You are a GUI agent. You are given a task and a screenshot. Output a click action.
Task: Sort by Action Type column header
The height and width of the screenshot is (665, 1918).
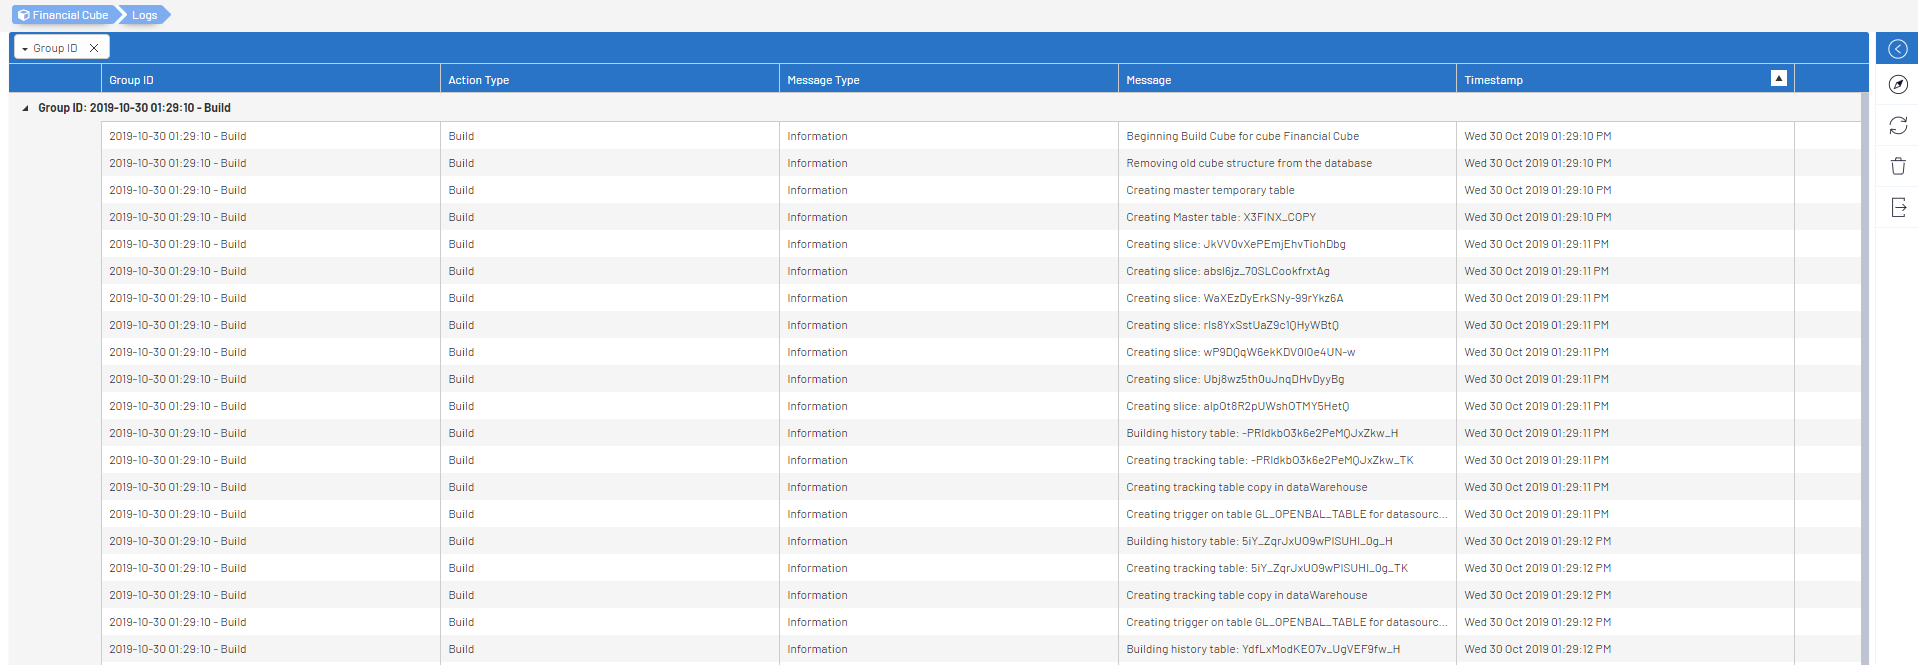tap(478, 80)
